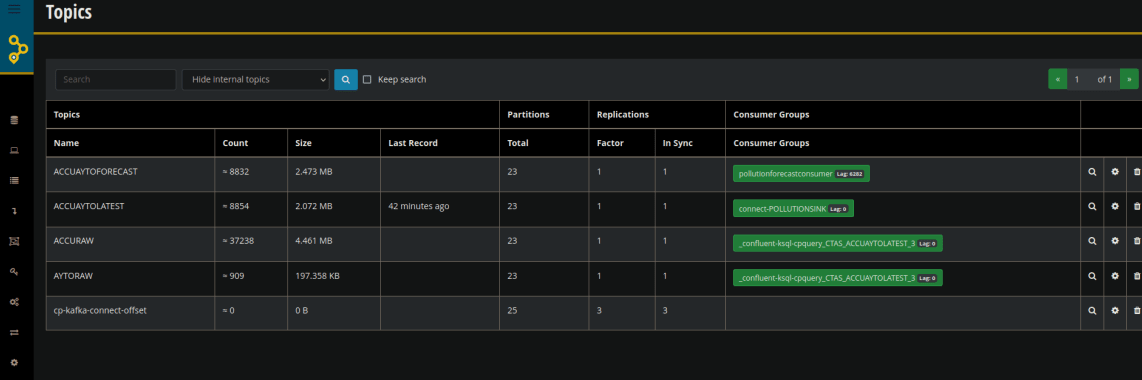The height and width of the screenshot is (380, 1142).
Task: Open Settings gear icon in the sidebar
Action: pos(14,362)
